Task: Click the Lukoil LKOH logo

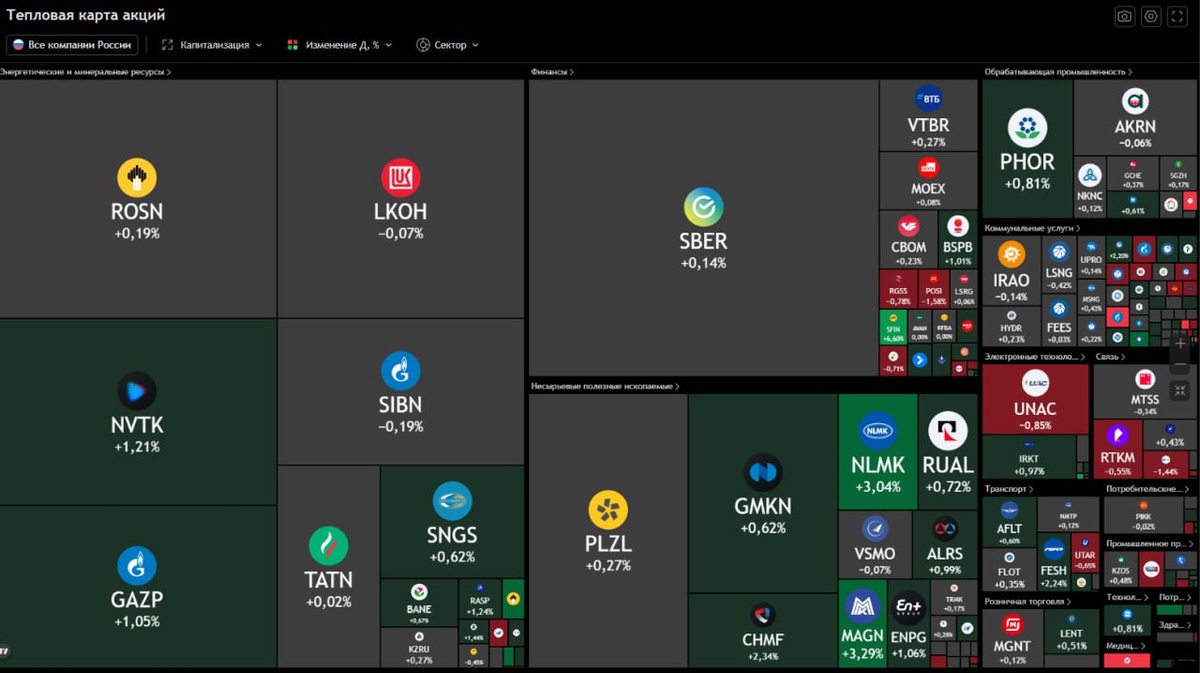Action: (401, 178)
